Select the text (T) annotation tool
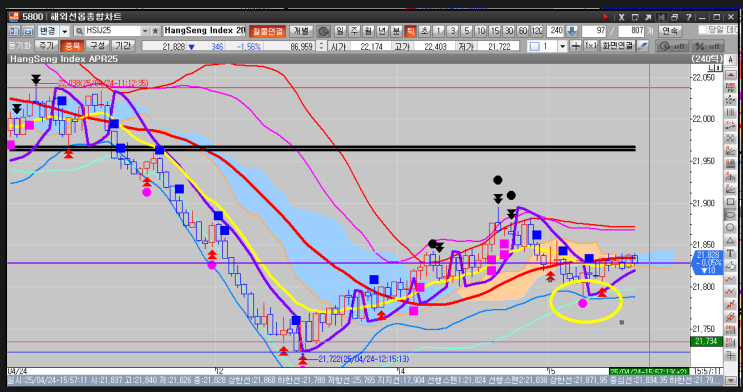This screenshot has height=392, width=743. [x=730, y=253]
